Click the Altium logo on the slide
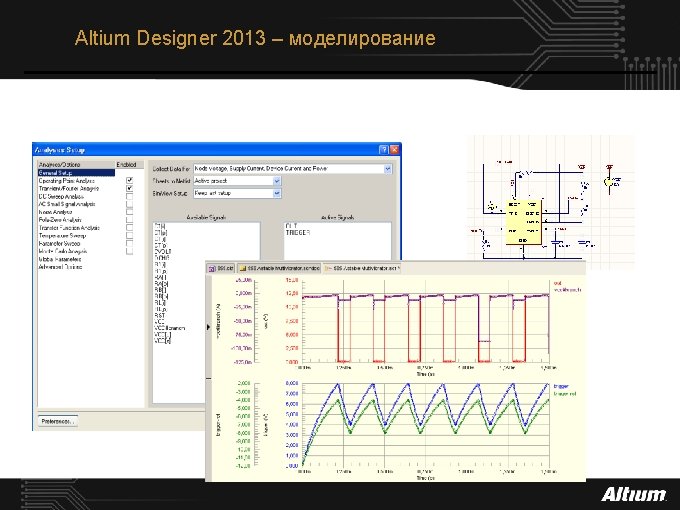680x510 pixels. point(634,494)
